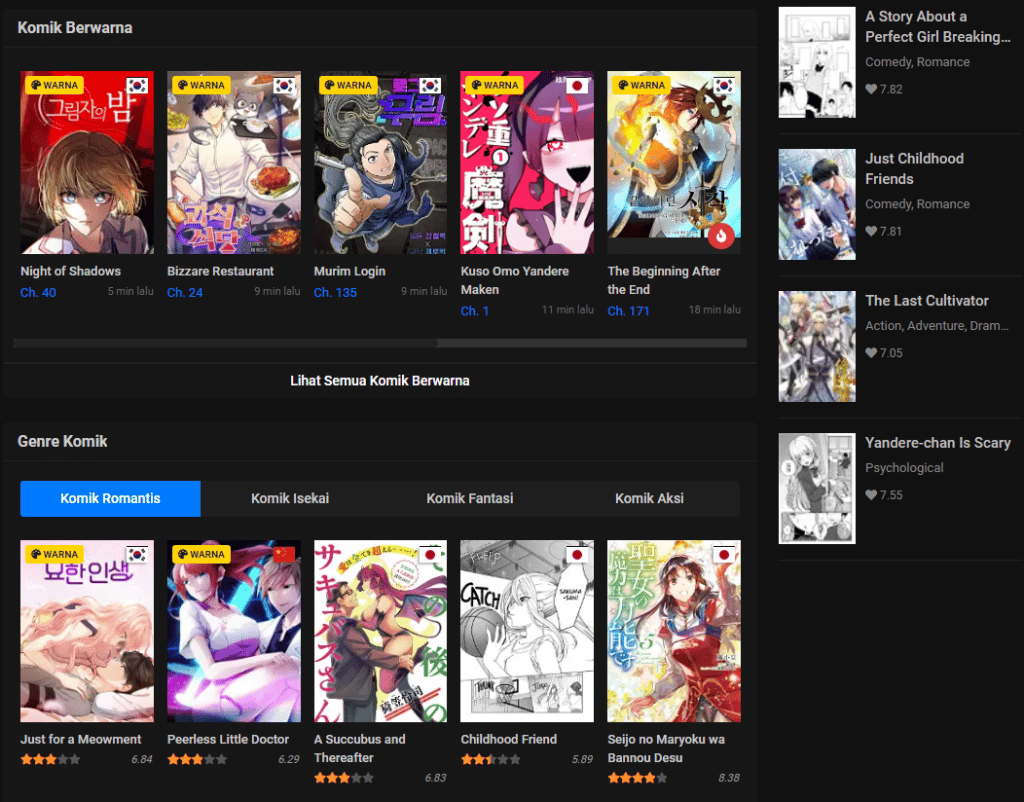Image resolution: width=1024 pixels, height=802 pixels.
Task: Open Murim Login Ch. 135
Action: pyautogui.click(x=335, y=293)
